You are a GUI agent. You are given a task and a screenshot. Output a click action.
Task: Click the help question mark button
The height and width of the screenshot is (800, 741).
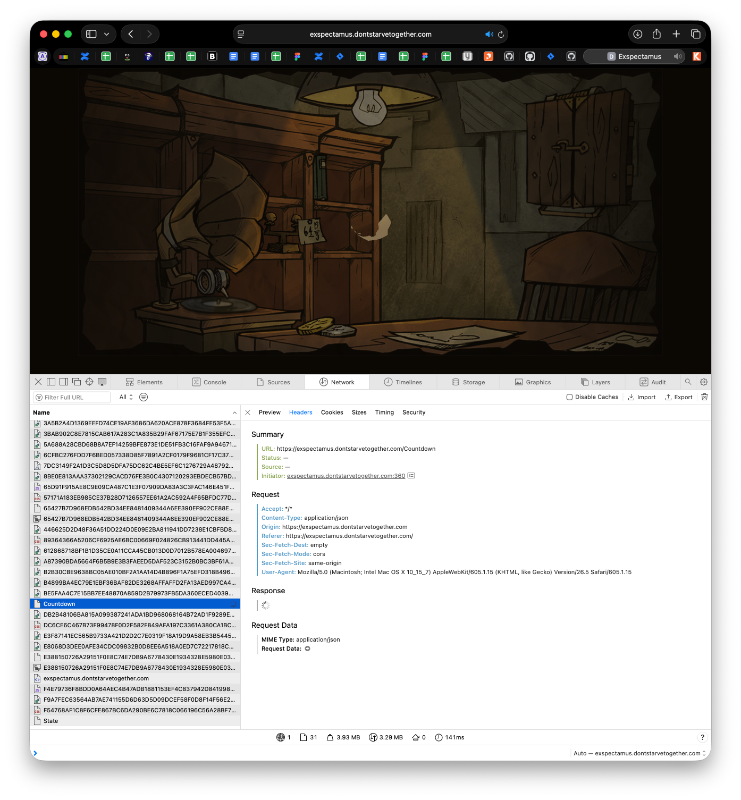tap(702, 737)
